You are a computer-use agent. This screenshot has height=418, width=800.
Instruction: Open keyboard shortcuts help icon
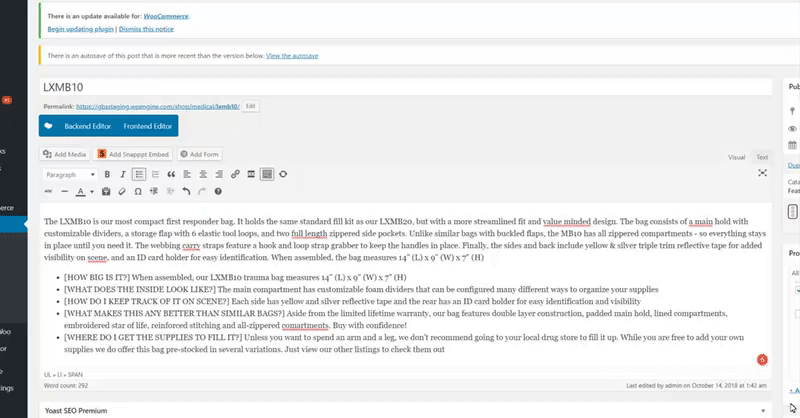click(218, 191)
